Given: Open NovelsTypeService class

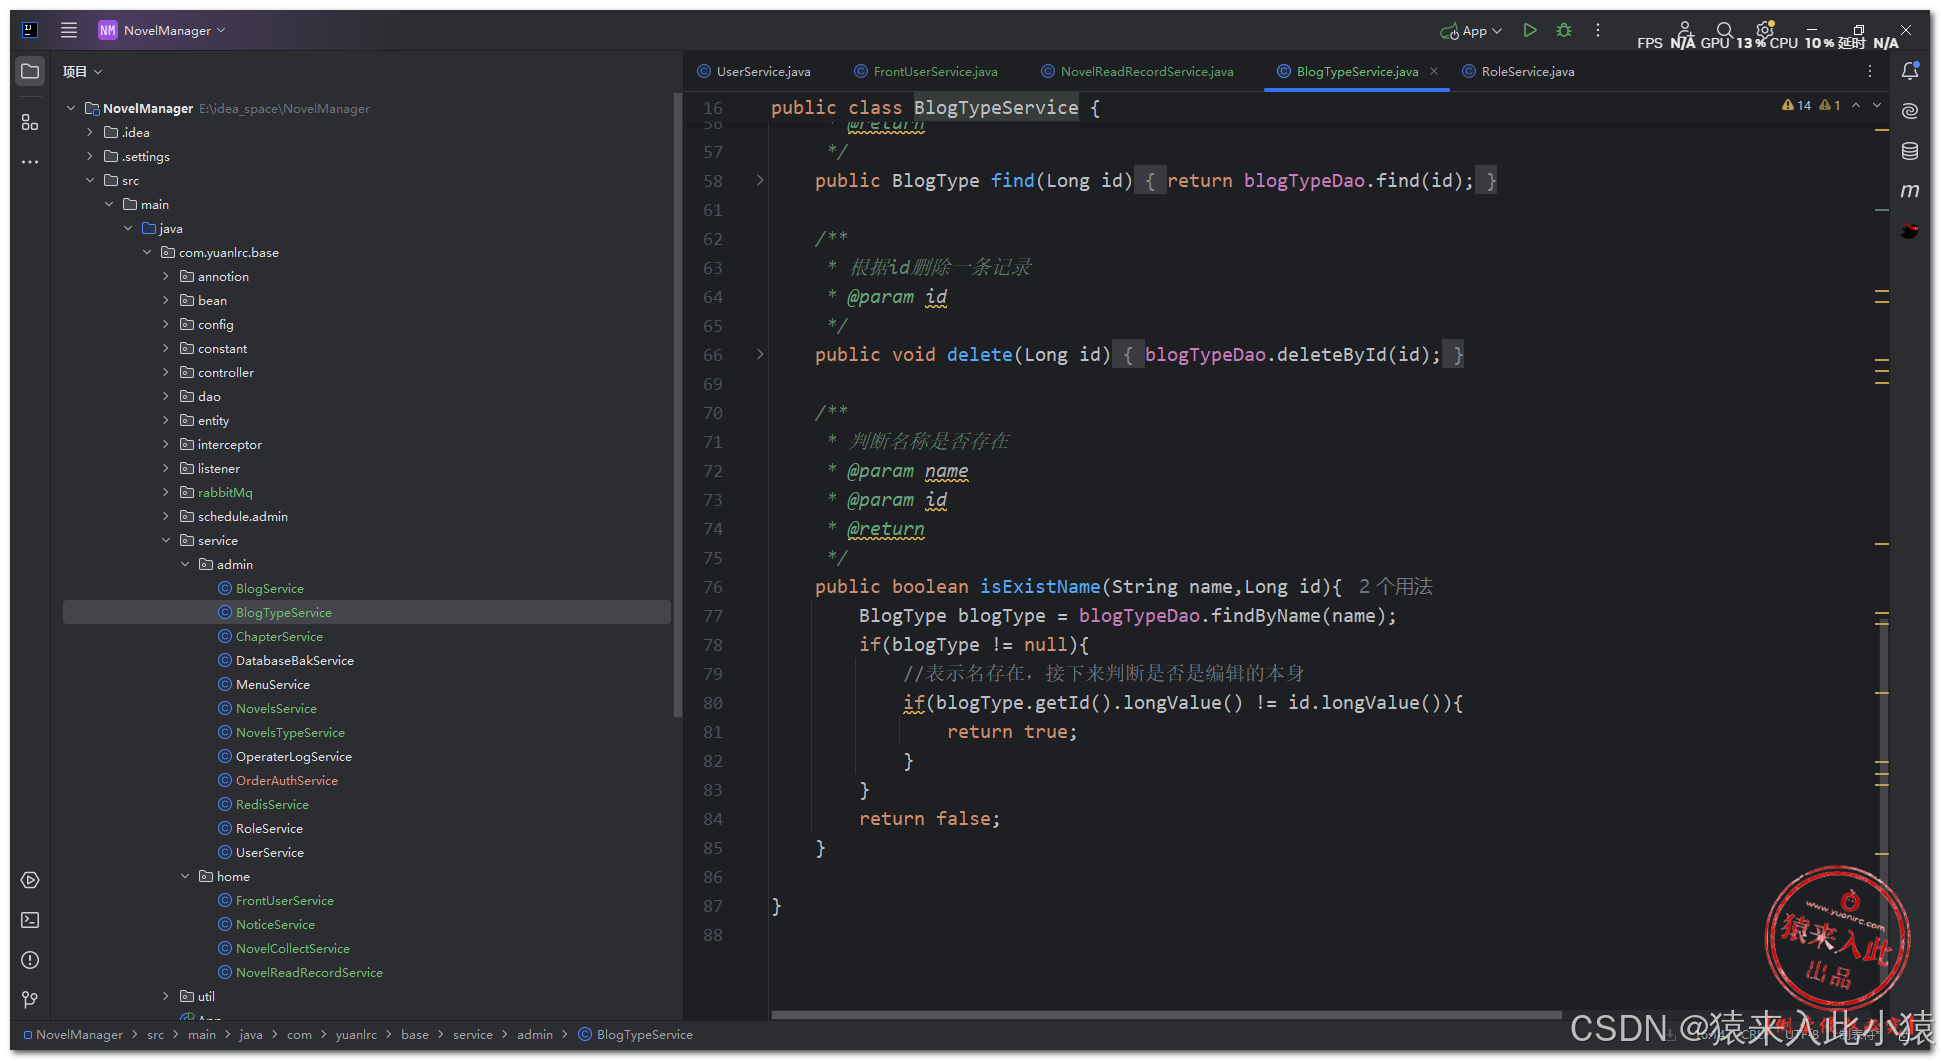Looking at the screenshot, I should coord(290,732).
